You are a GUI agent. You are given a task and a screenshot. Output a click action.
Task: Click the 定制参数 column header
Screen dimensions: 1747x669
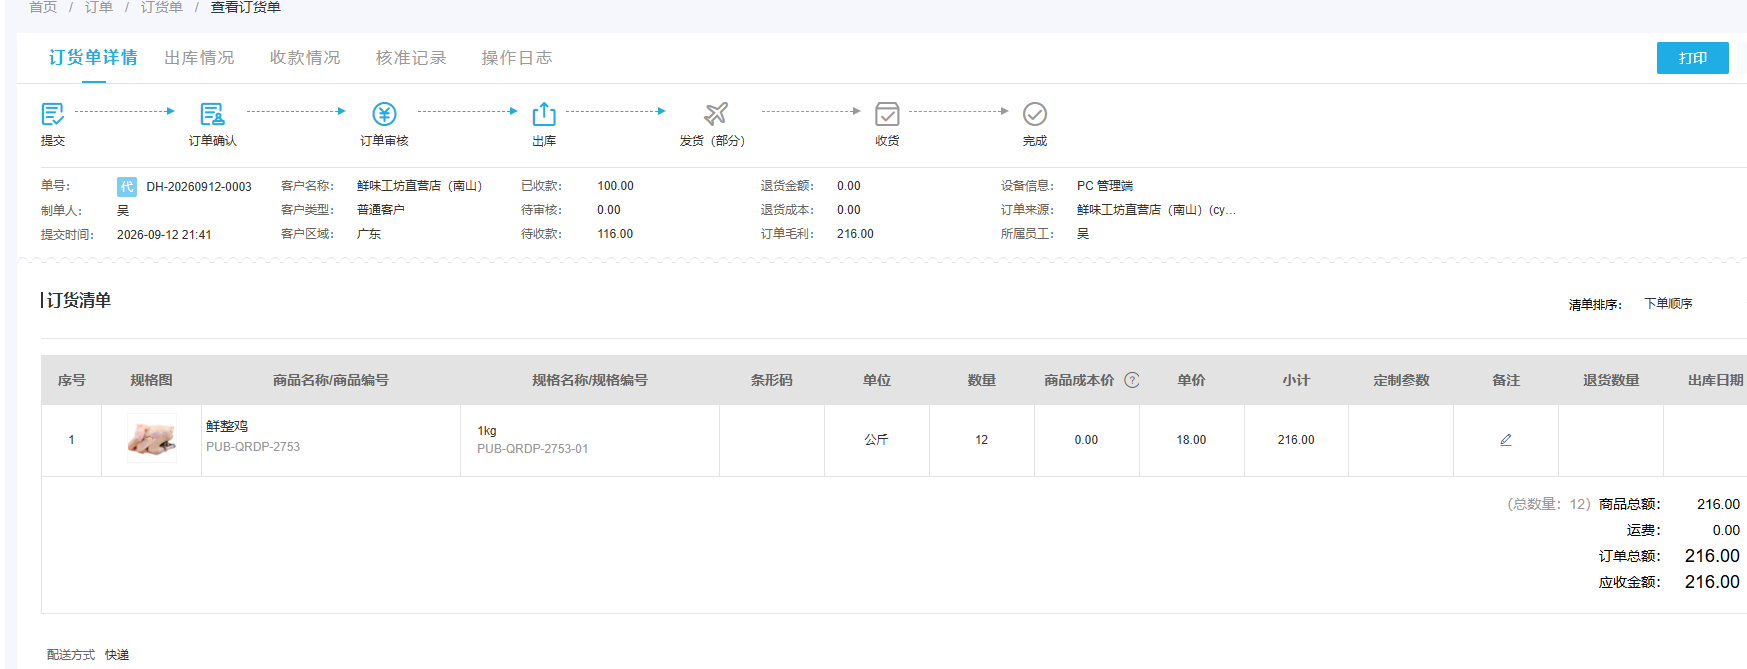pyautogui.click(x=1401, y=380)
